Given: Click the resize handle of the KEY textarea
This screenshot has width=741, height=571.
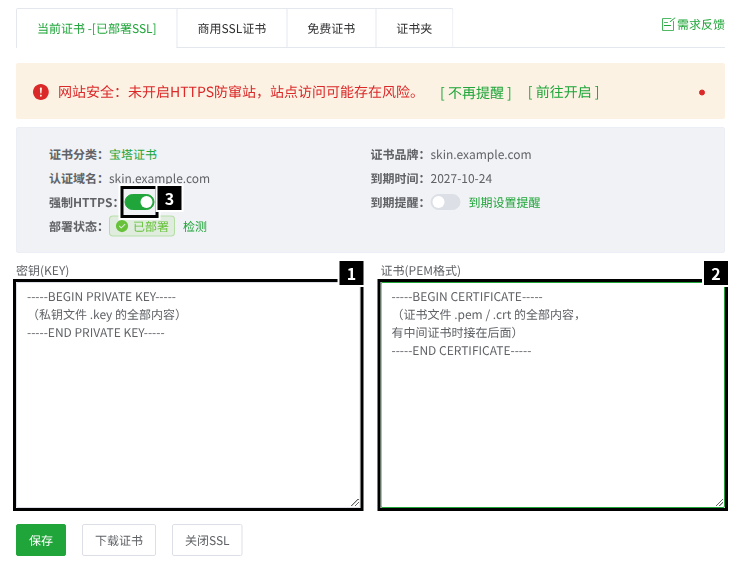Looking at the screenshot, I should [x=355, y=503].
